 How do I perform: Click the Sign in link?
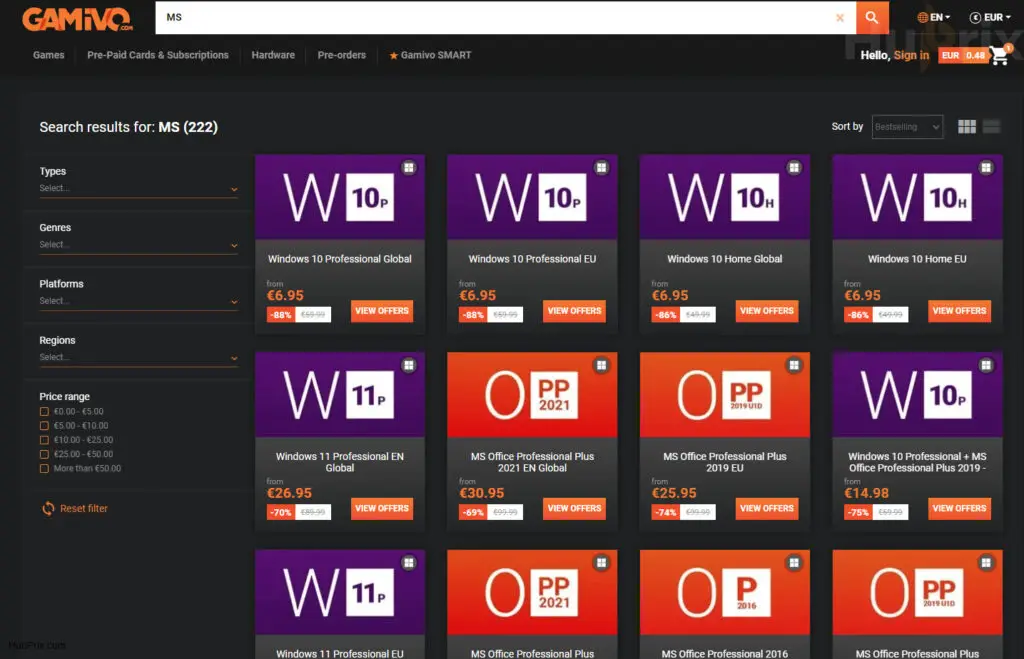tap(911, 56)
